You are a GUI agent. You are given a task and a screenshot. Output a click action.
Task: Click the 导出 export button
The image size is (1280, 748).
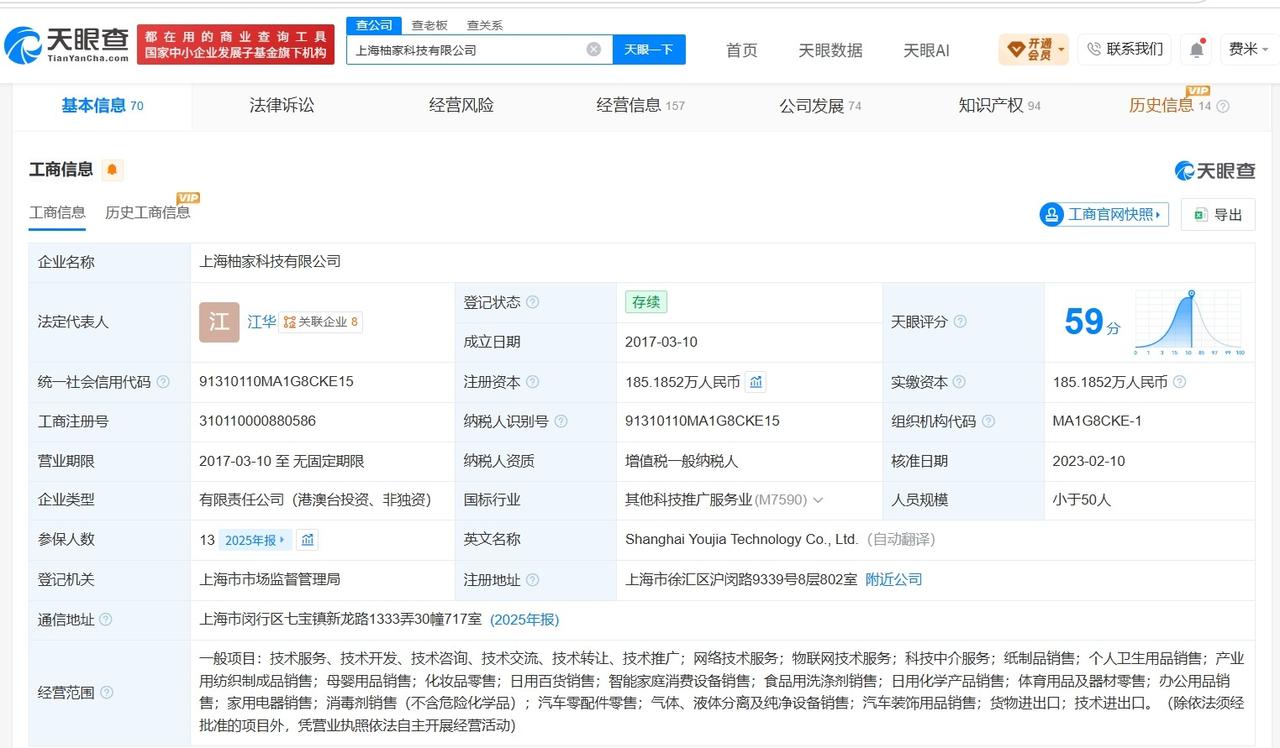1218,214
